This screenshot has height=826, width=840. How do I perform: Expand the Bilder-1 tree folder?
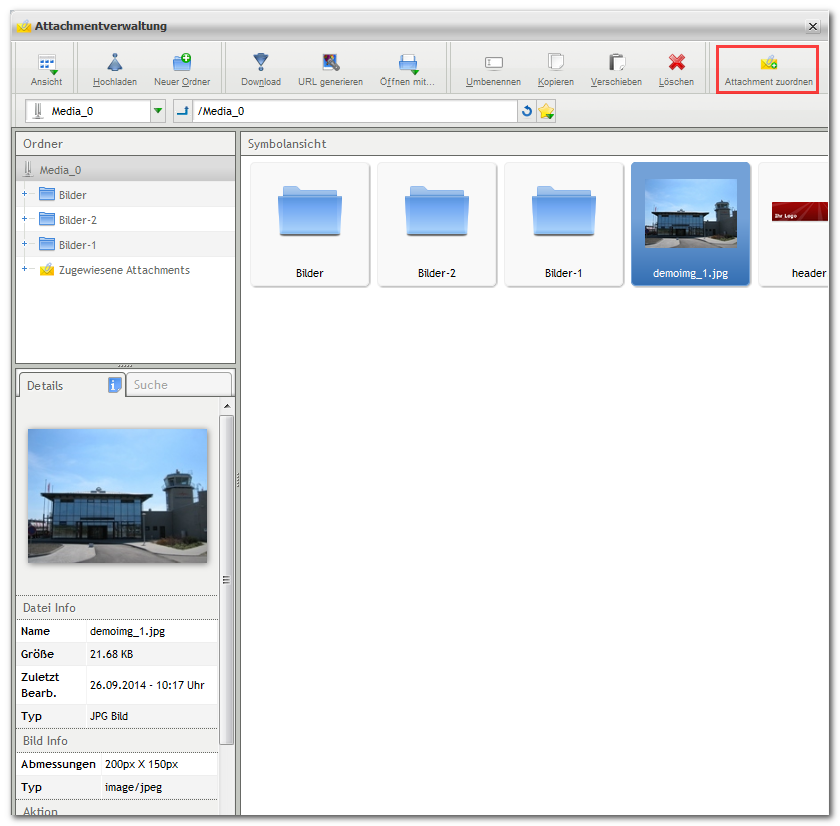[24, 244]
